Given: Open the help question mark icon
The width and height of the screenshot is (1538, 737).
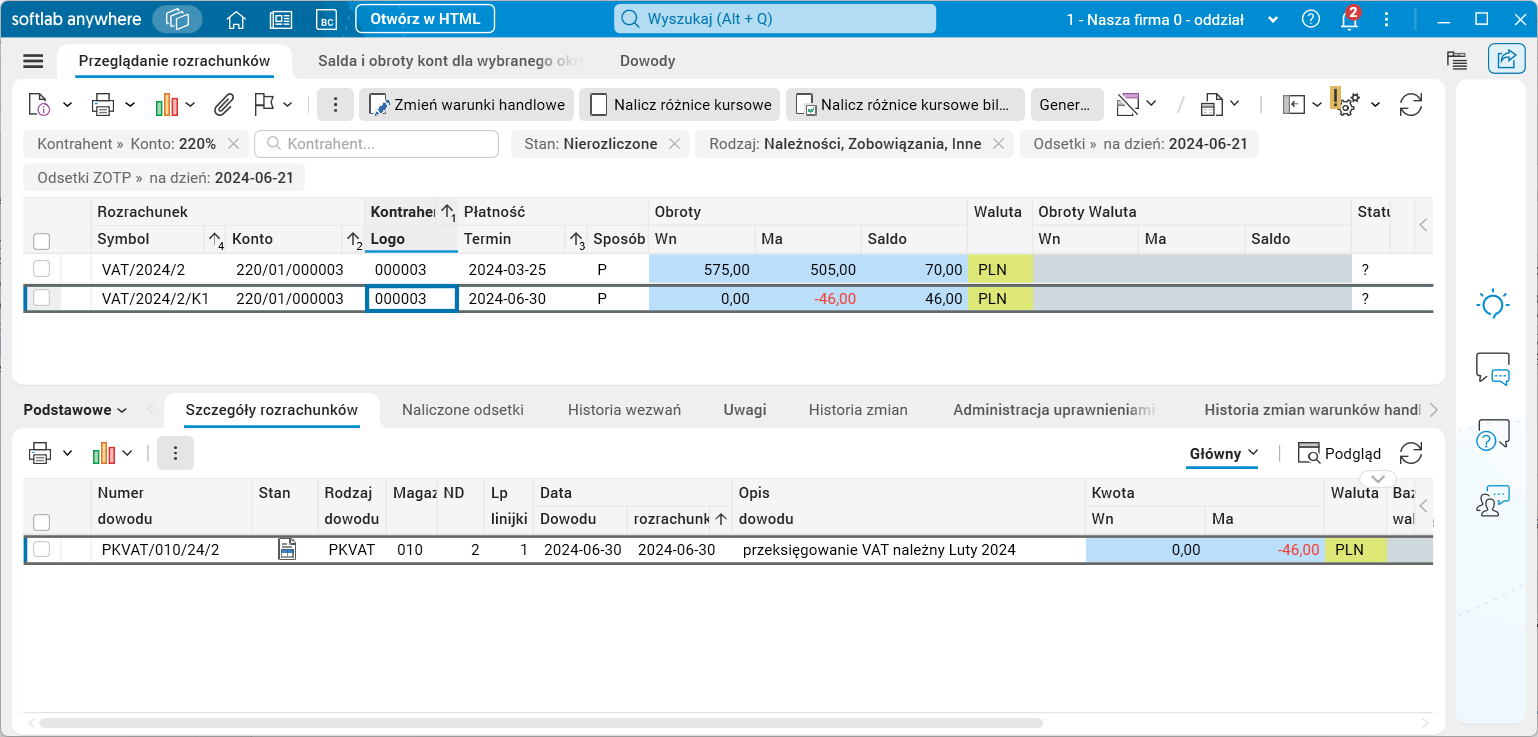Looking at the screenshot, I should click(1311, 19).
